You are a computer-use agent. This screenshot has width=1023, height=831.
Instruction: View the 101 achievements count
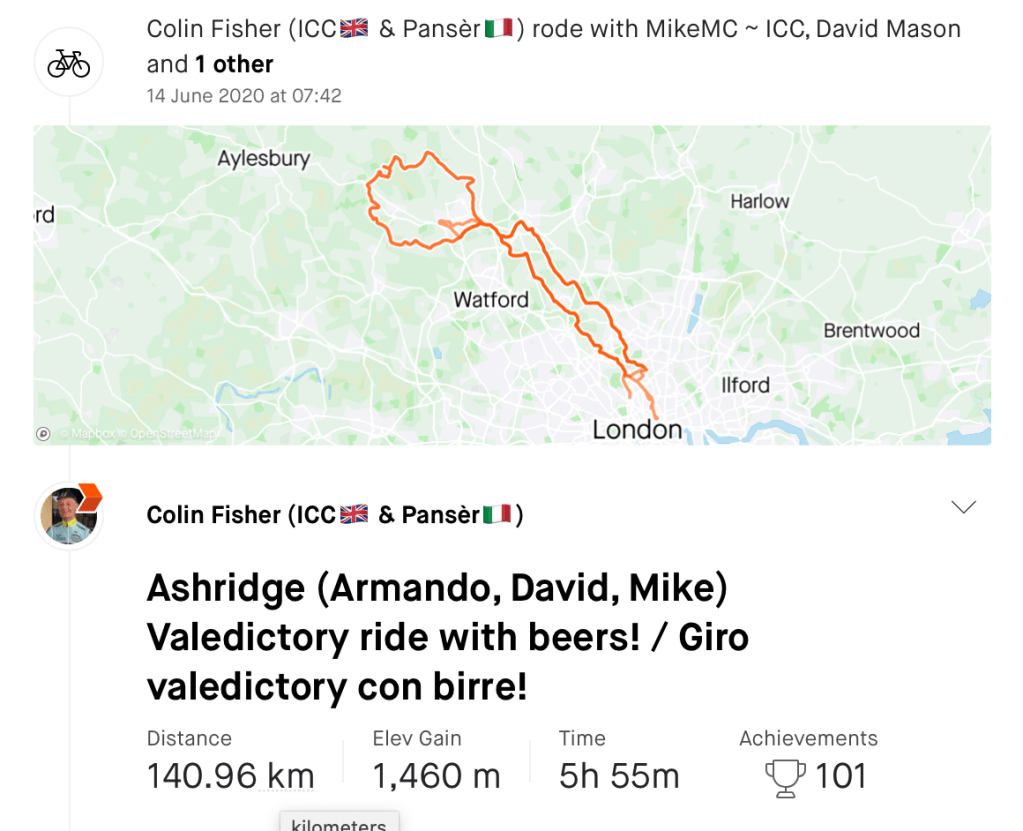tap(840, 776)
